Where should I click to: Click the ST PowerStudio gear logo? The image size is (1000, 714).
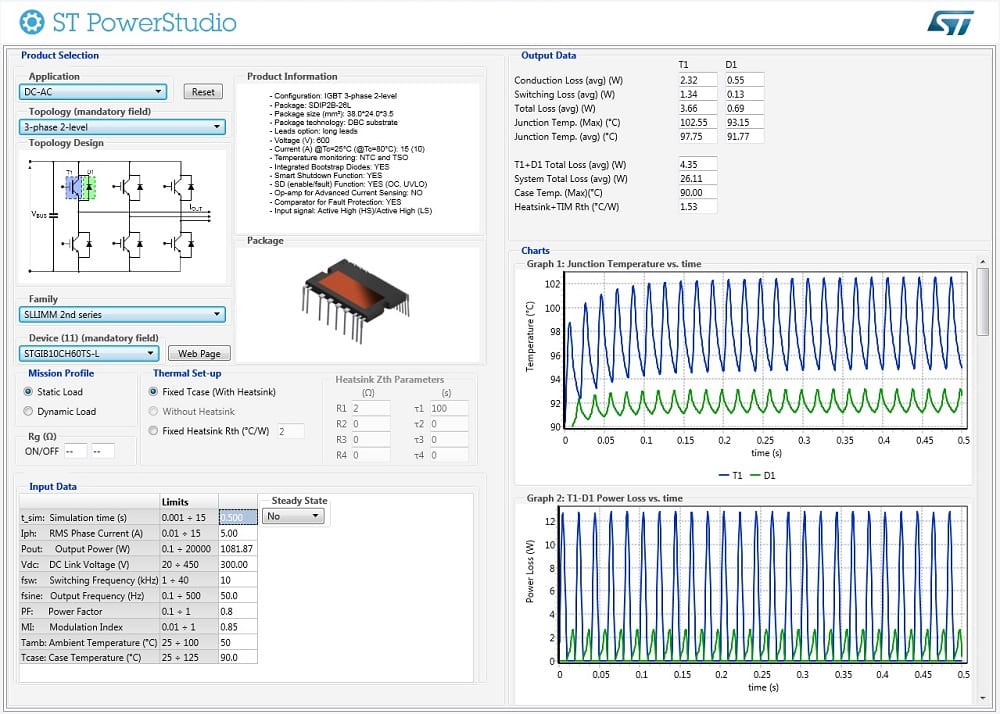point(31,21)
